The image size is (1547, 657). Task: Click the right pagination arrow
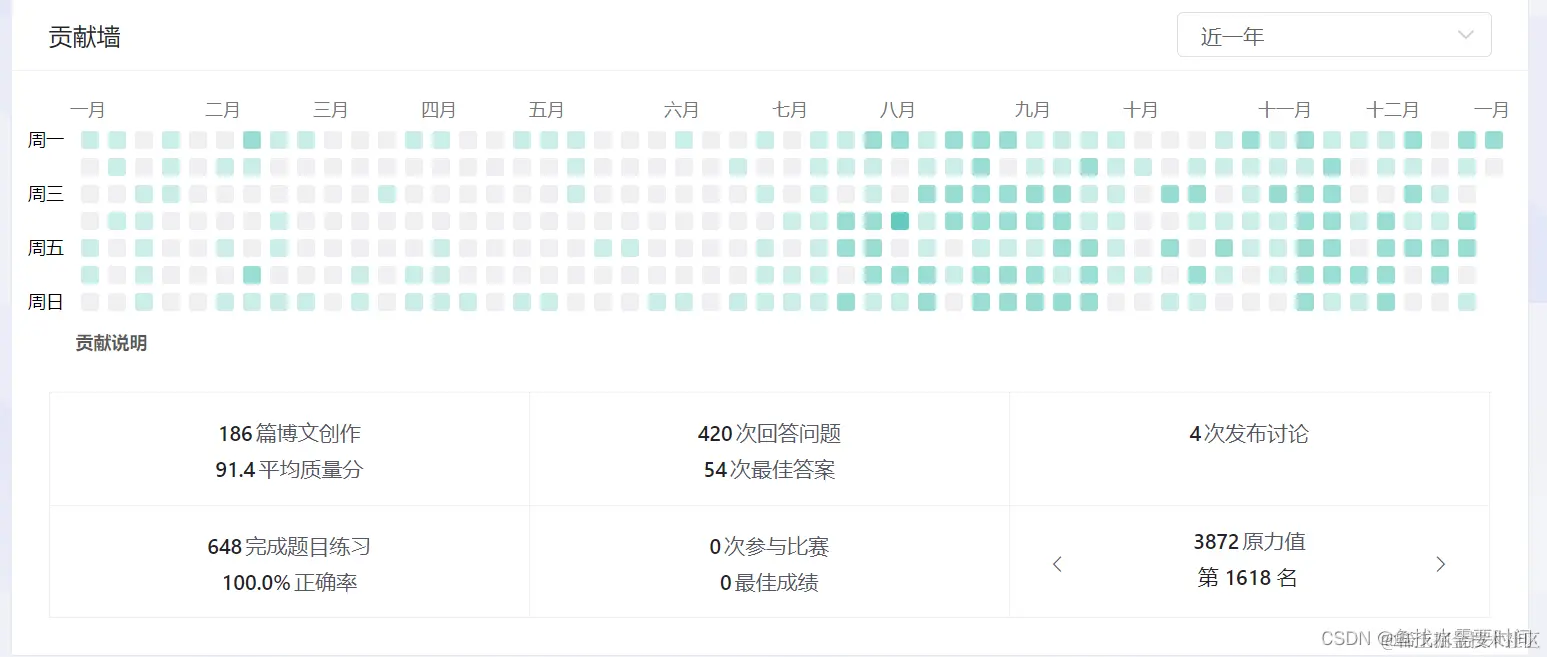[1440, 563]
